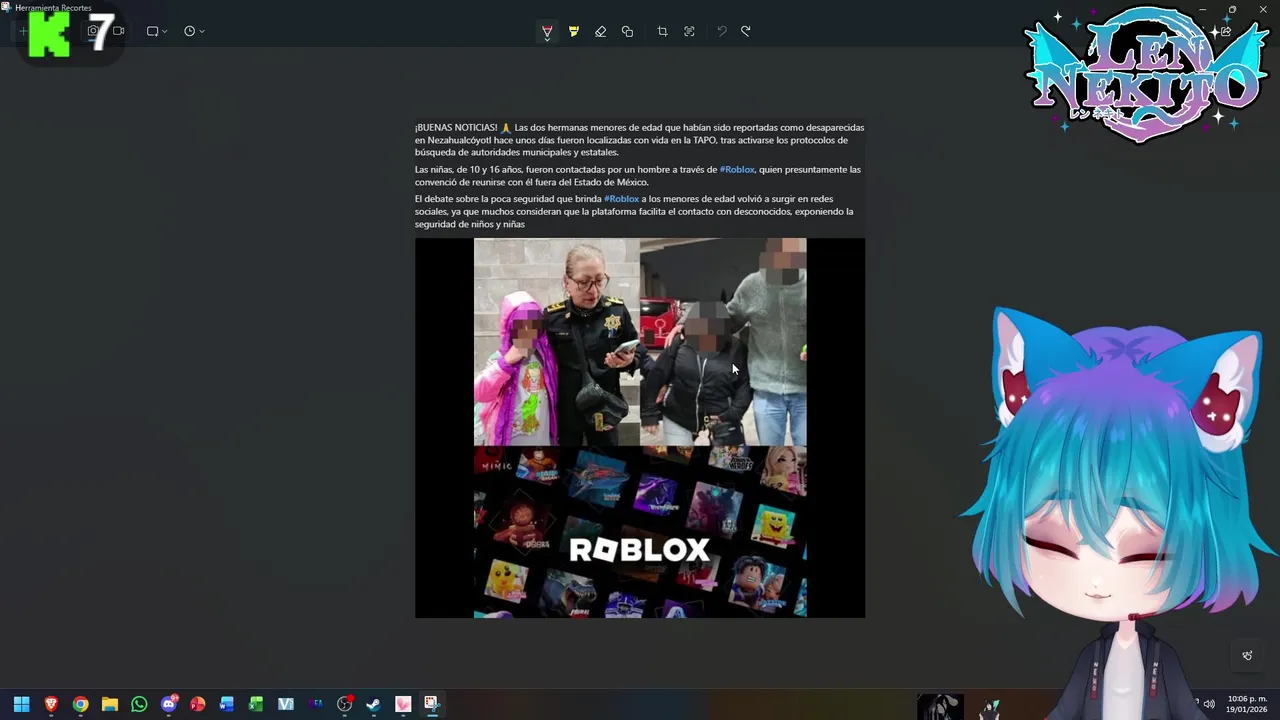Minimize the Herramienta Recortes window
1280x720 pixels.
coord(1202,9)
